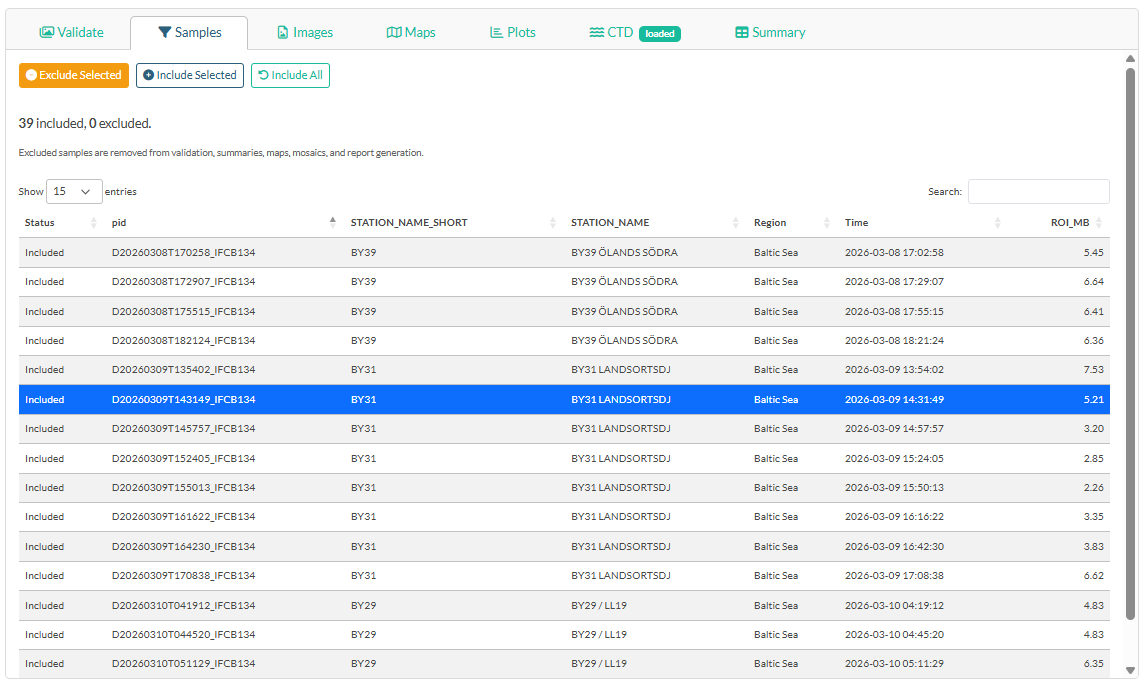
Task: Click the Exclude Selected button
Action: click(74, 75)
